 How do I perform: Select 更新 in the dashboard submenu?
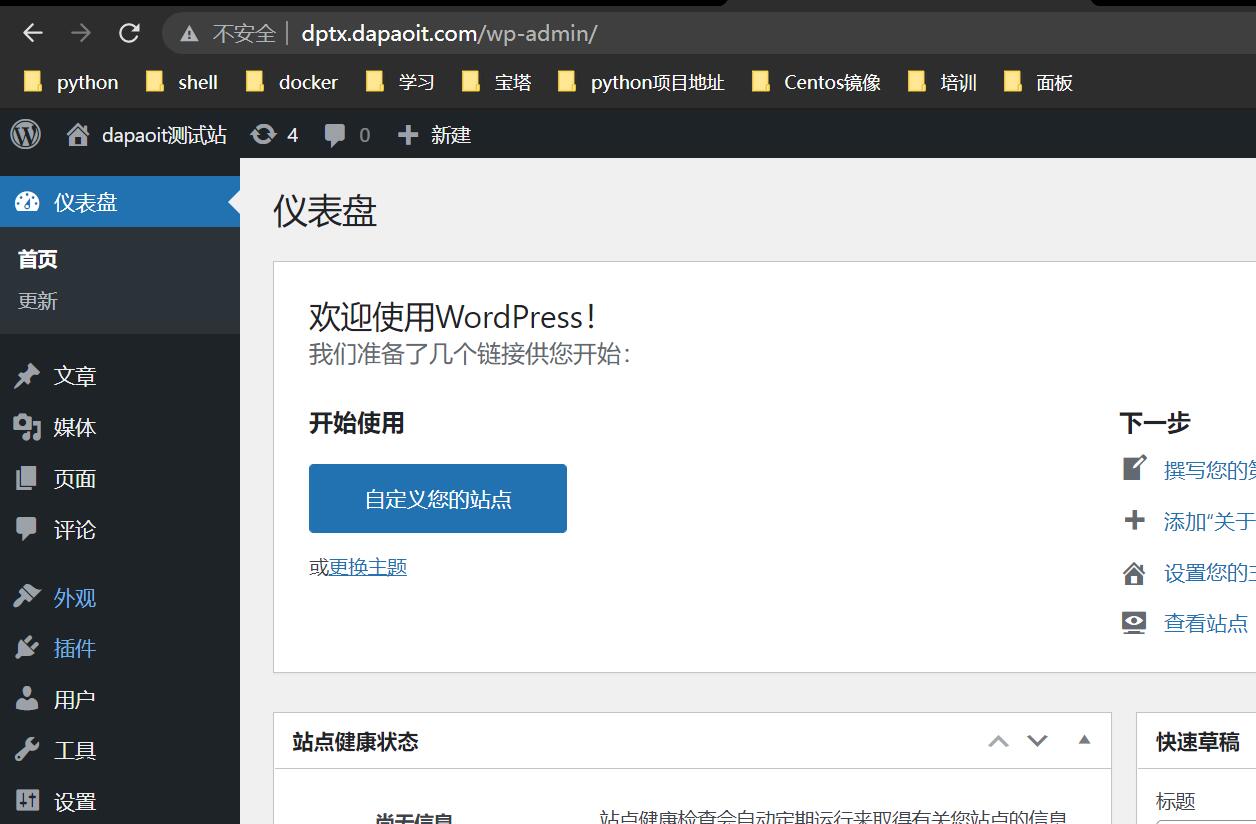click(x=38, y=300)
